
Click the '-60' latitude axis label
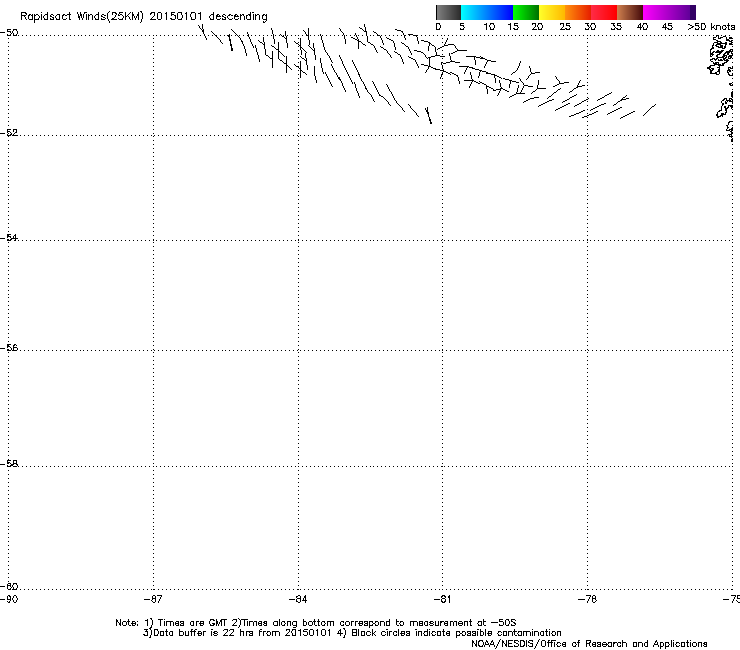pyautogui.click(x=9, y=586)
